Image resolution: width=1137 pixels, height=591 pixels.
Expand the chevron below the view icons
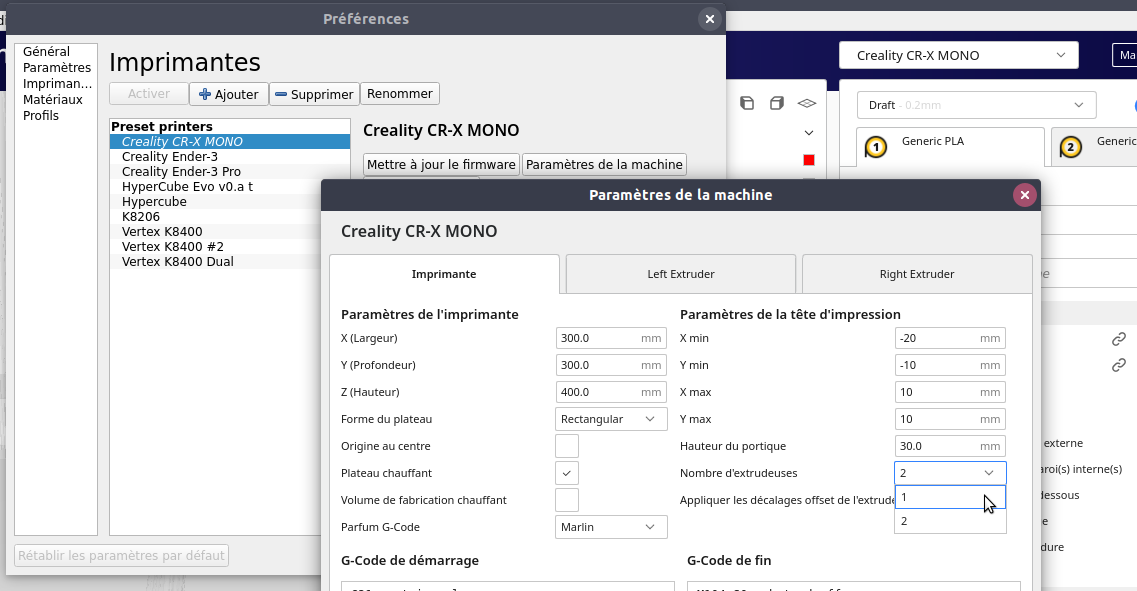pos(809,133)
